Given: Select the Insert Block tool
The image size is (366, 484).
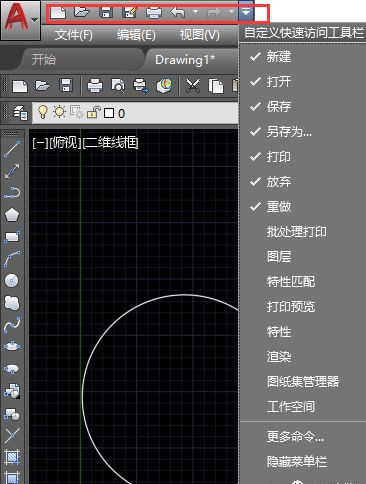Looking at the screenshot, I should (12, 391).
